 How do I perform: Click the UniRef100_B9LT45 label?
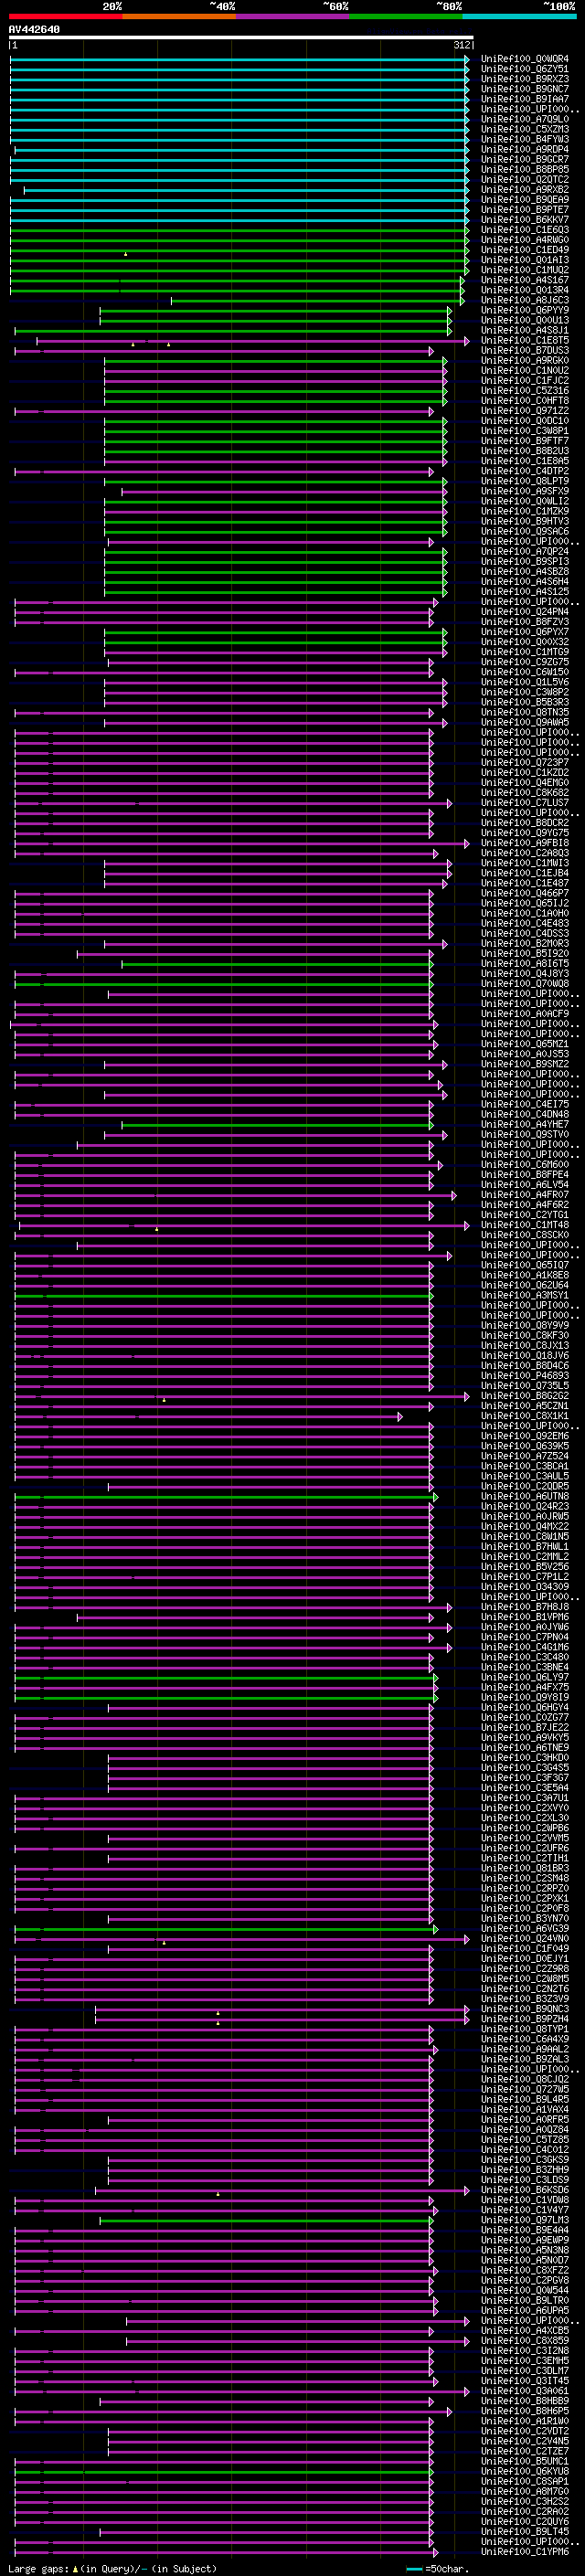click(x=525, y=2531)
